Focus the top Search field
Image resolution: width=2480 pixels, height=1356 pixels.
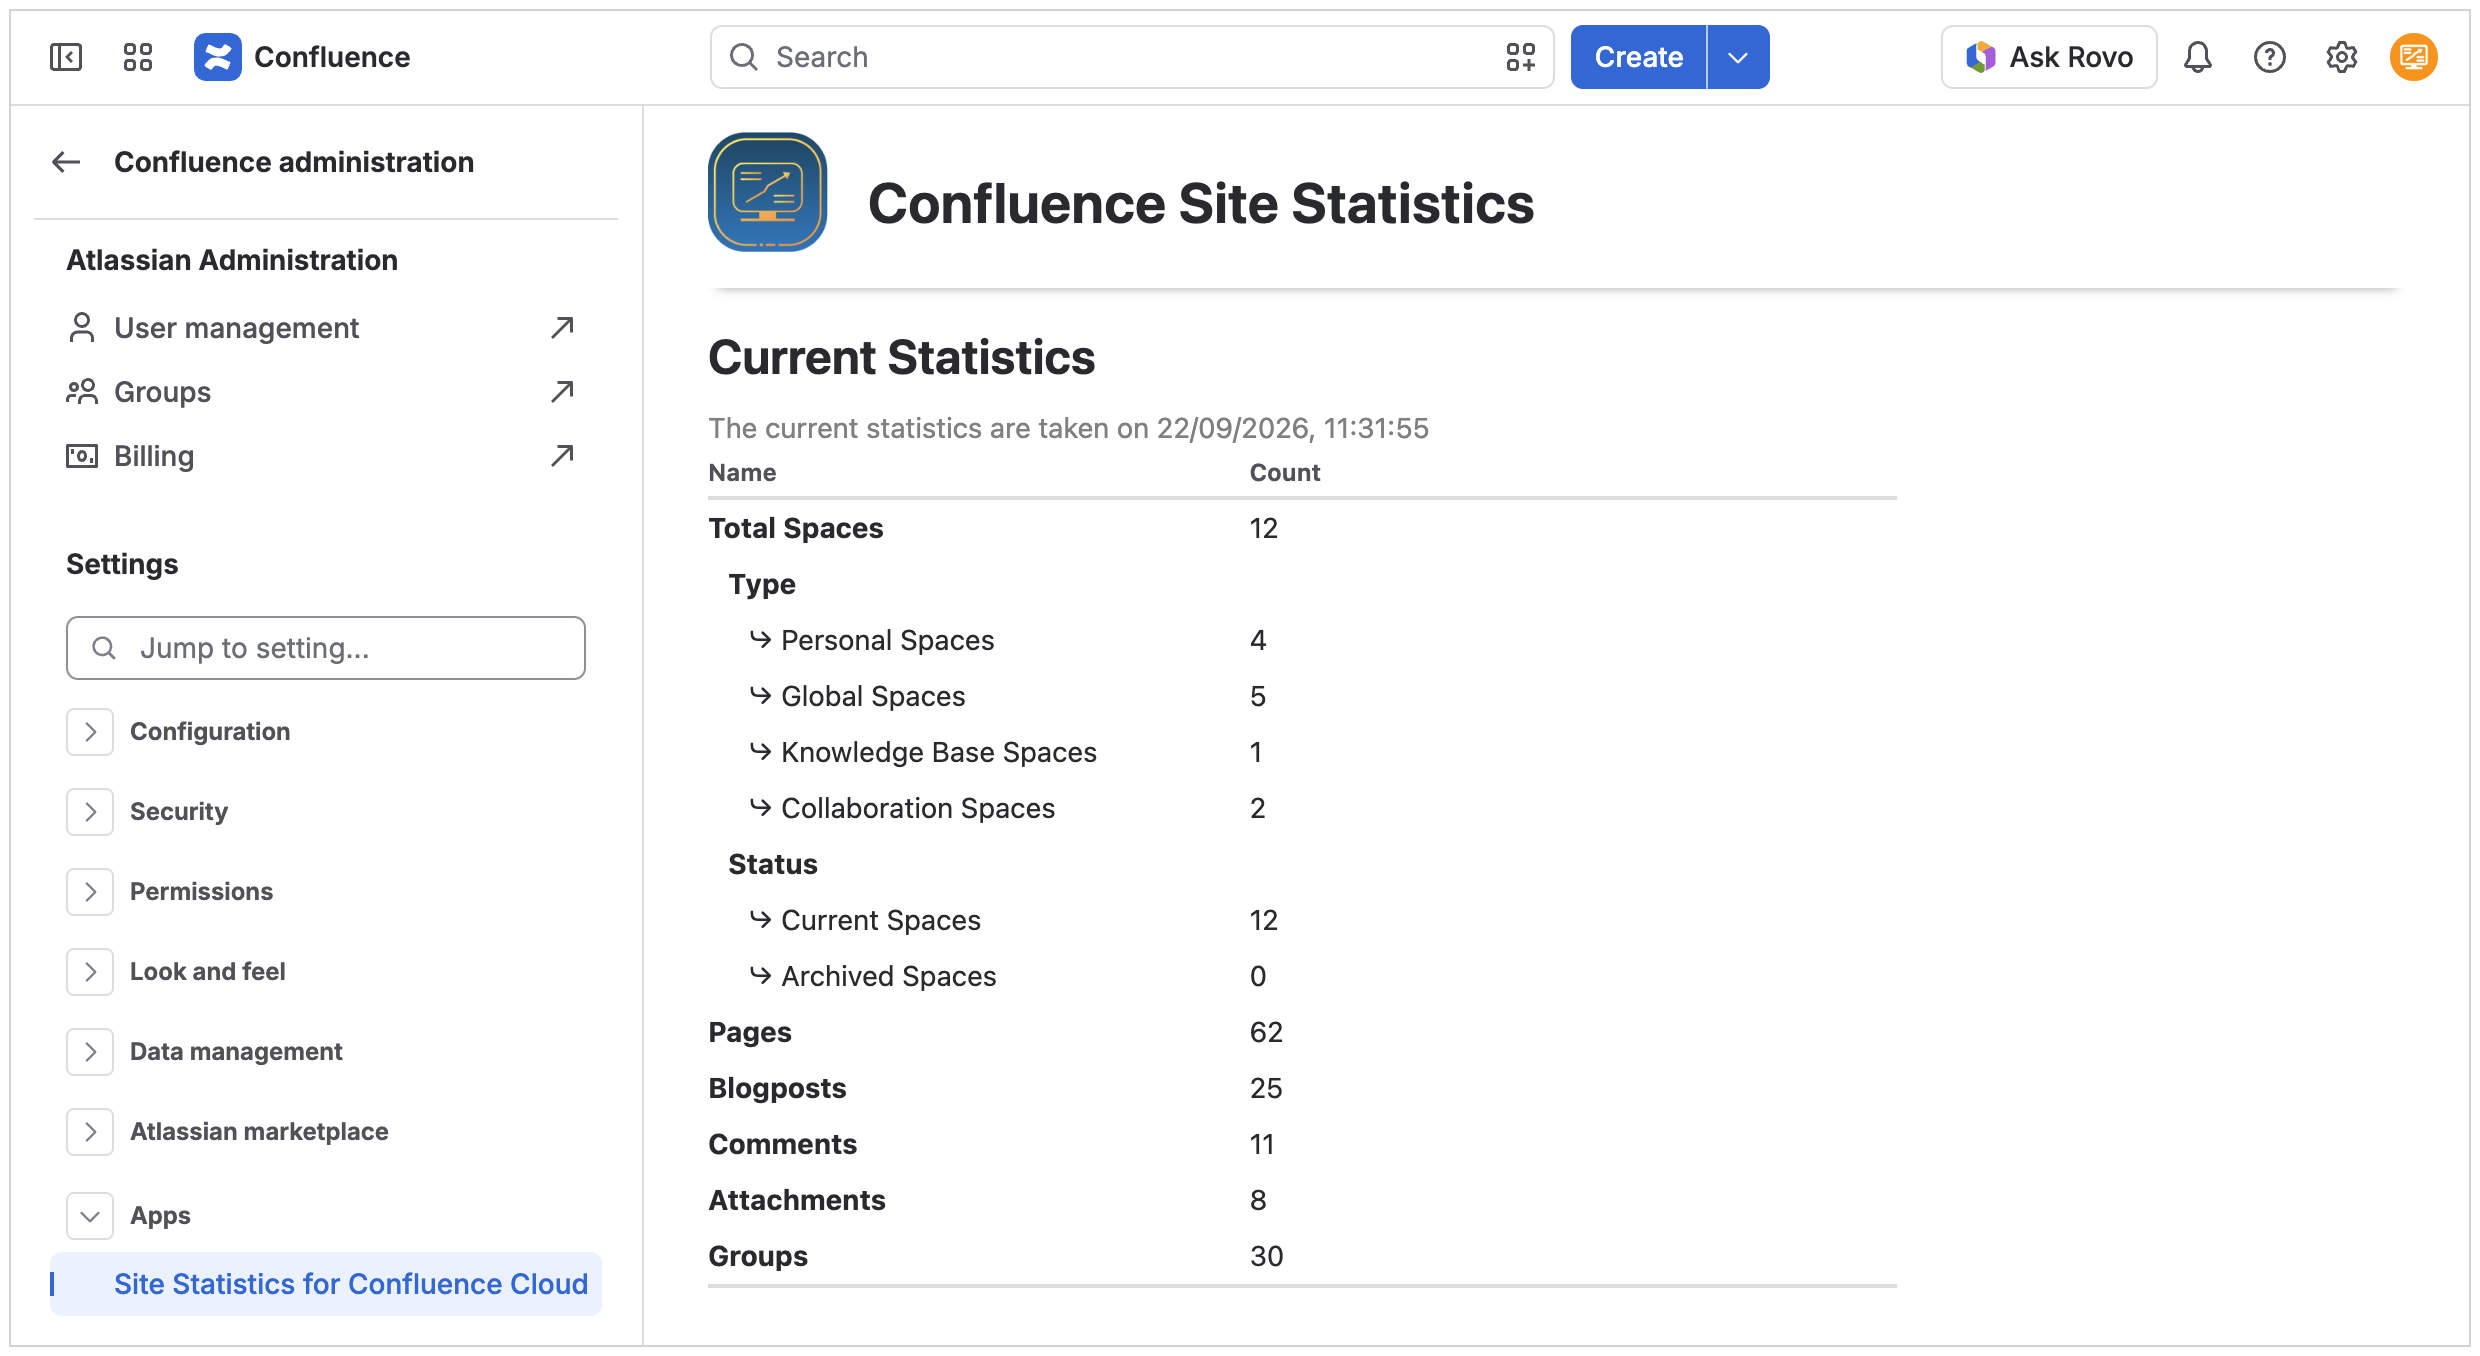pyautogui.click(x=1132, y=57)
